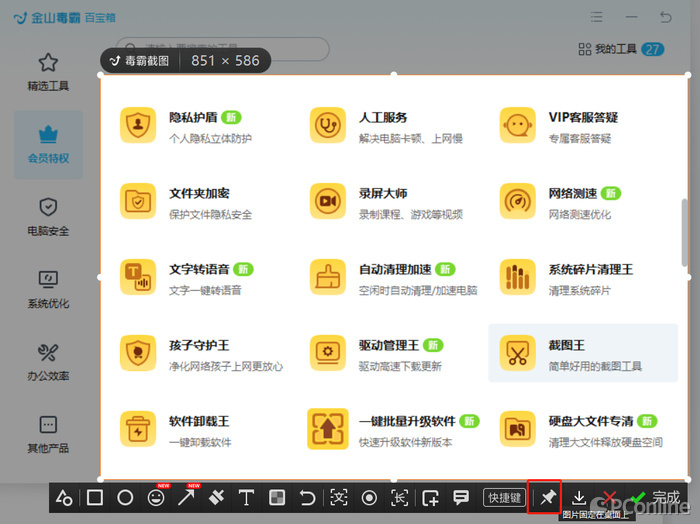Click the tool list vertical scrollbar
700x524 pixels.
pyautogui.click(x=684, y=233)
